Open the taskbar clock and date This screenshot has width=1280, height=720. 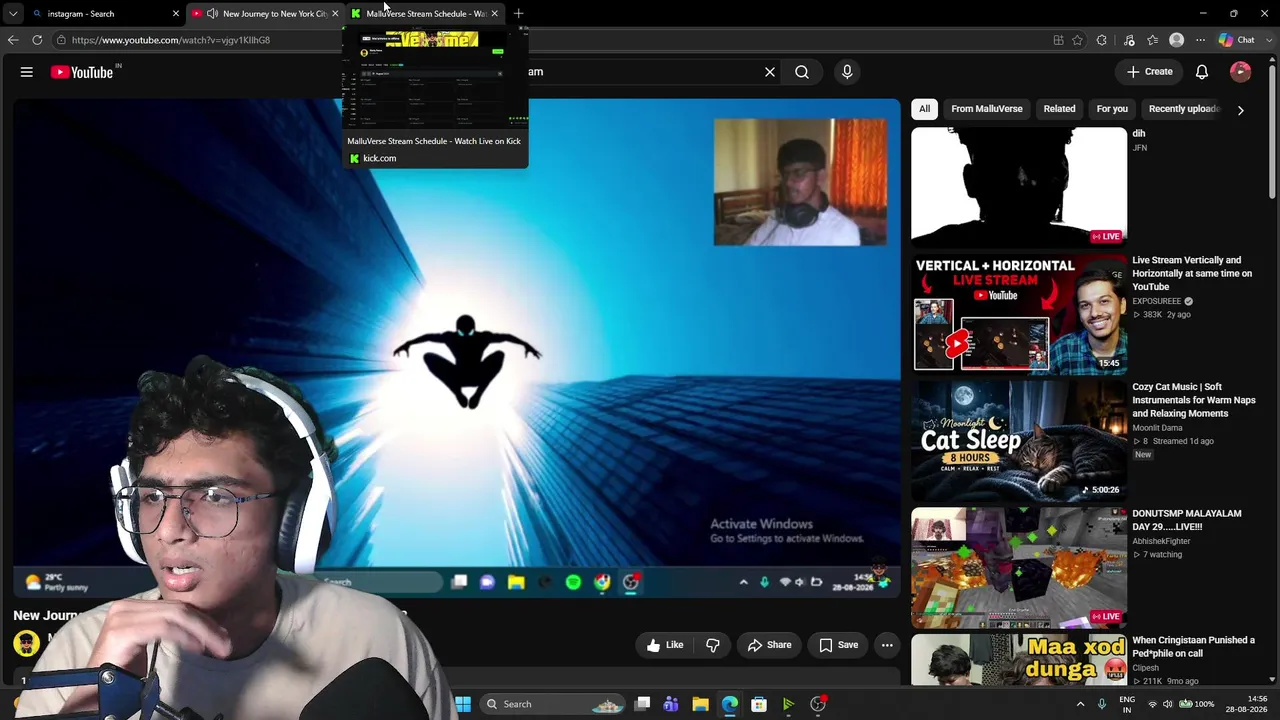(1246, 704)
